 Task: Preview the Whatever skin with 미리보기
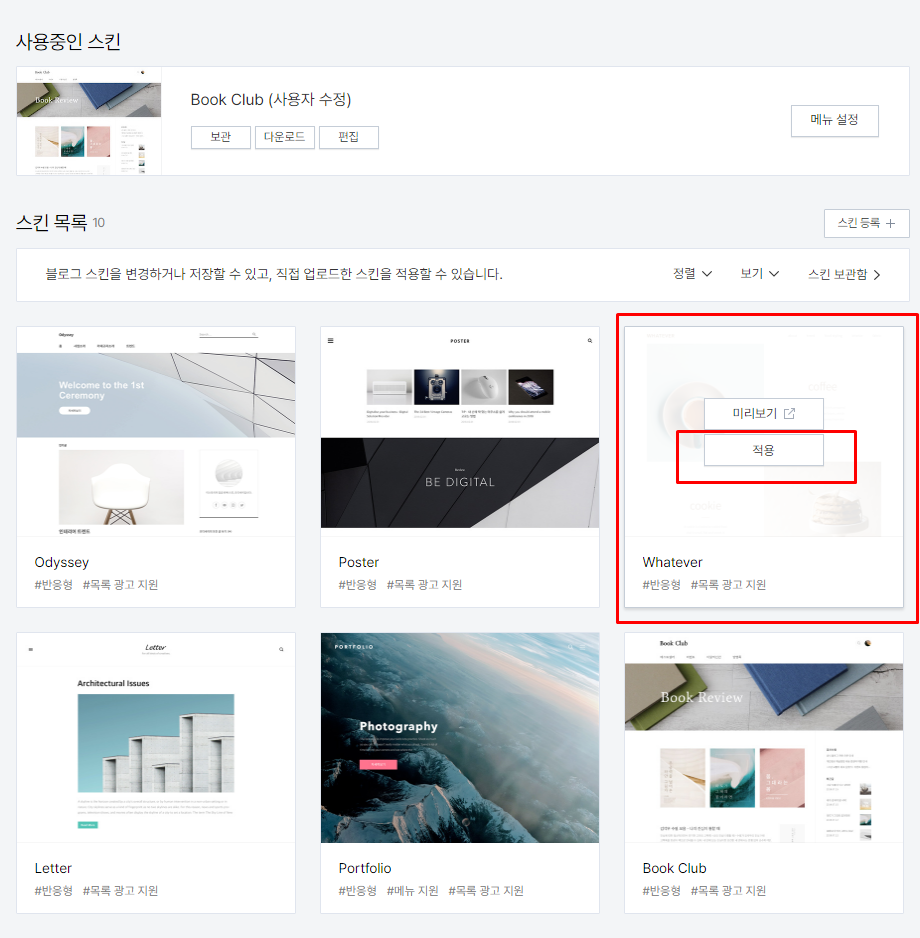pos(763,413)
